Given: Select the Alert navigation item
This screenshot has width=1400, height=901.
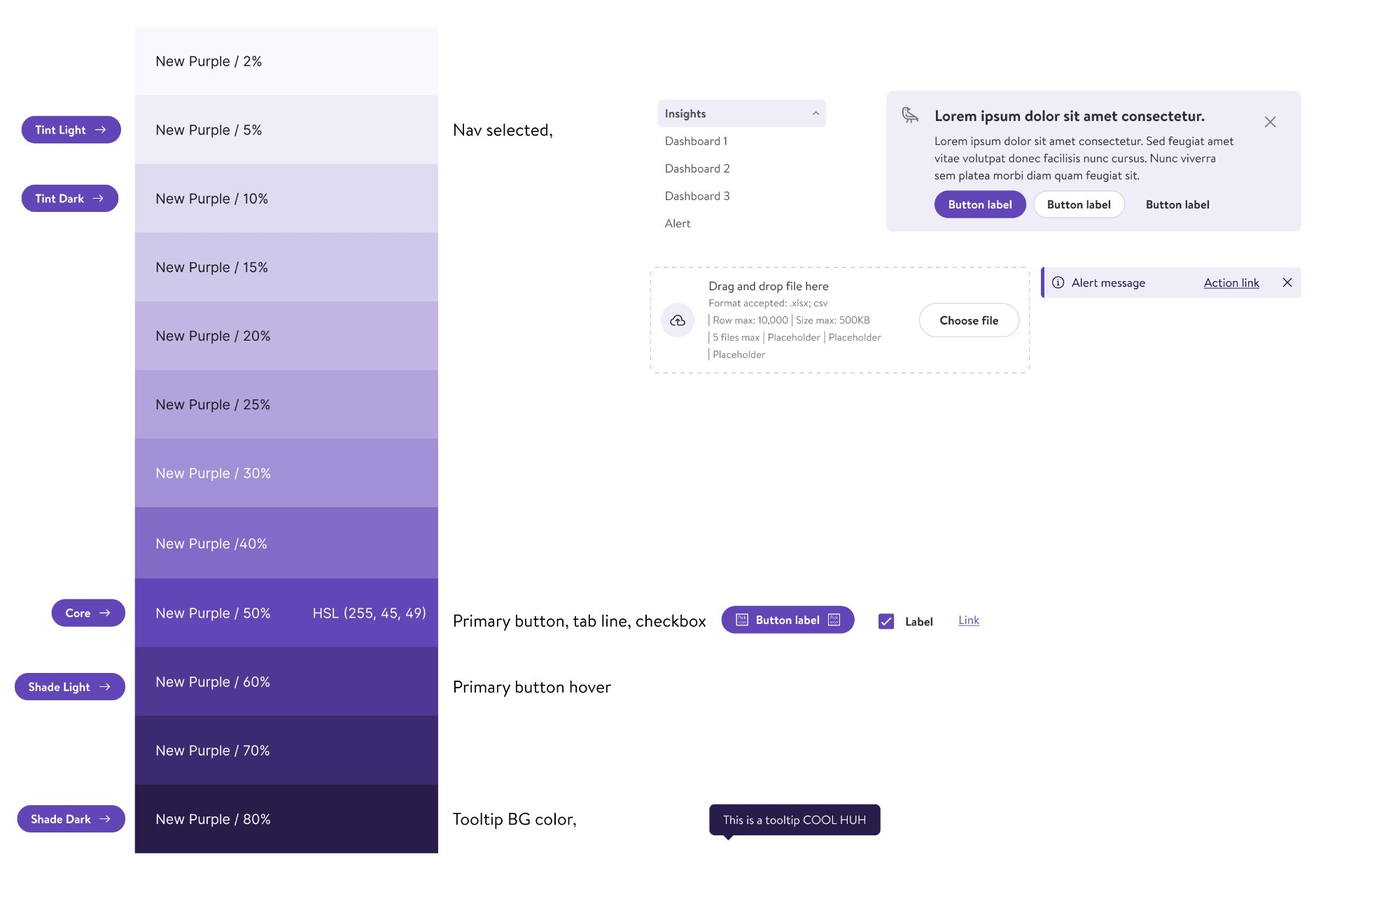Looking at the screenshot, I should coord(677,223).
